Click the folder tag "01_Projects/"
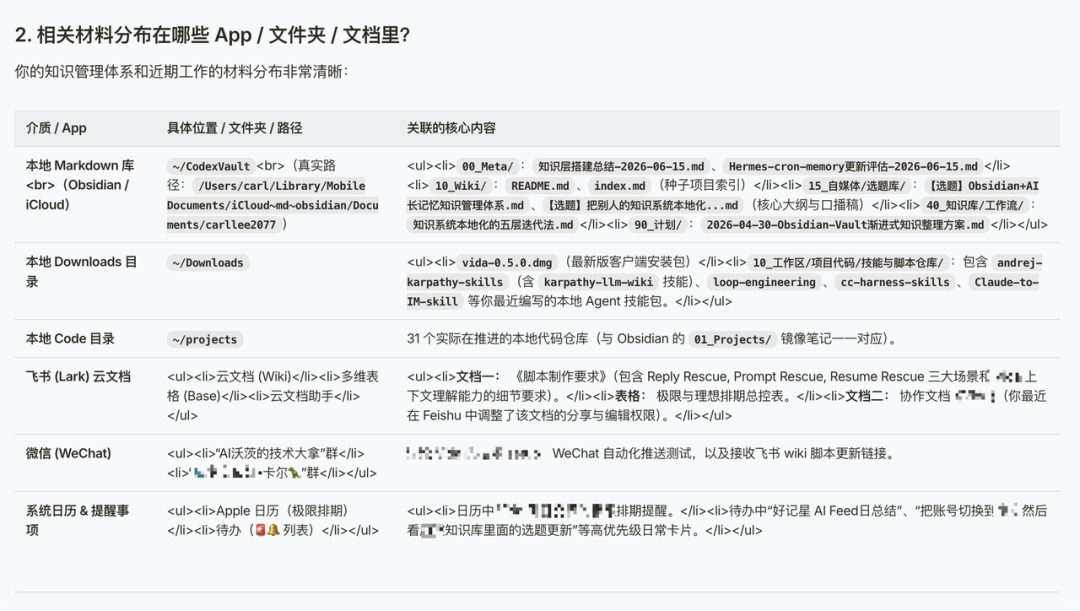This screenshot has width=1080, height=611. point(732,339)
